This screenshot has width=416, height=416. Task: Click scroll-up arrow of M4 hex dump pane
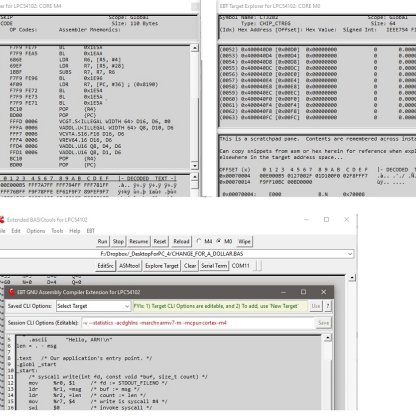point(195,177)
